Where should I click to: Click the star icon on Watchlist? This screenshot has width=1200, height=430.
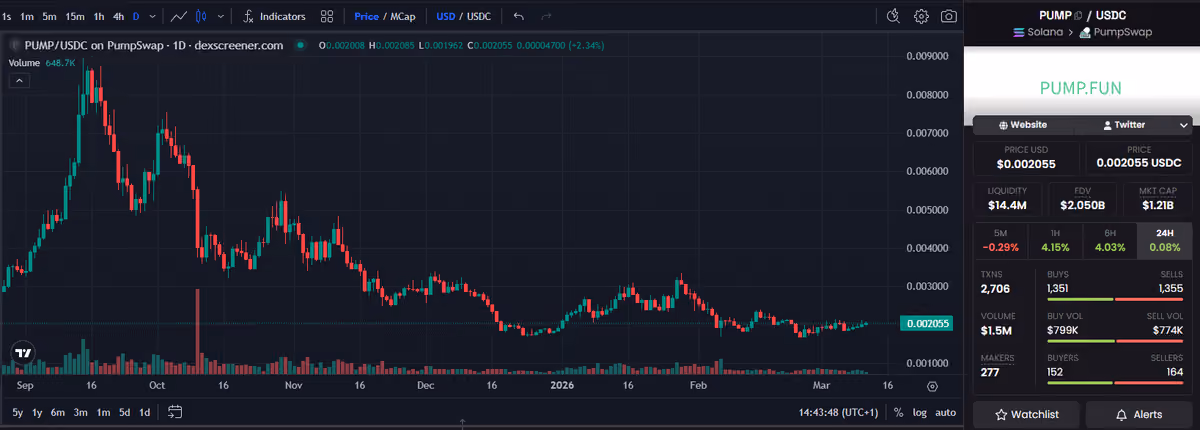coord(1000,414)
